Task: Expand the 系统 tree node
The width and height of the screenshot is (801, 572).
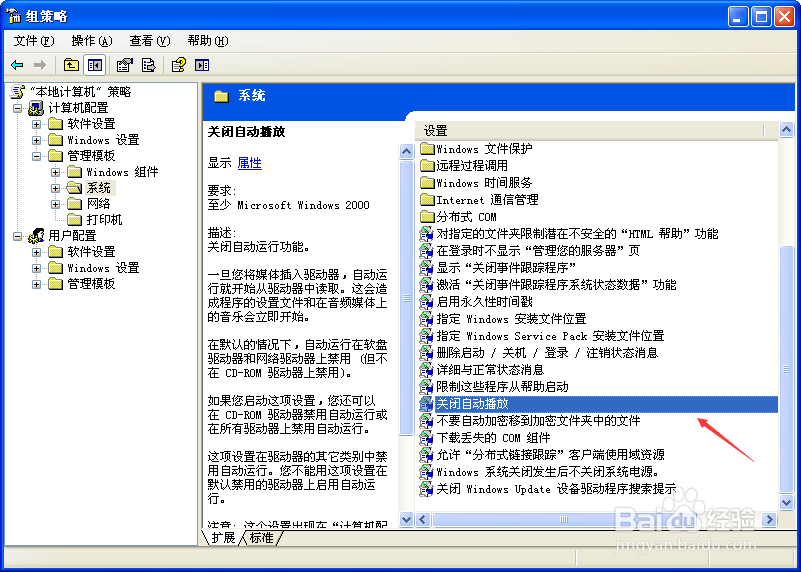Action: [x=55, y=188]
